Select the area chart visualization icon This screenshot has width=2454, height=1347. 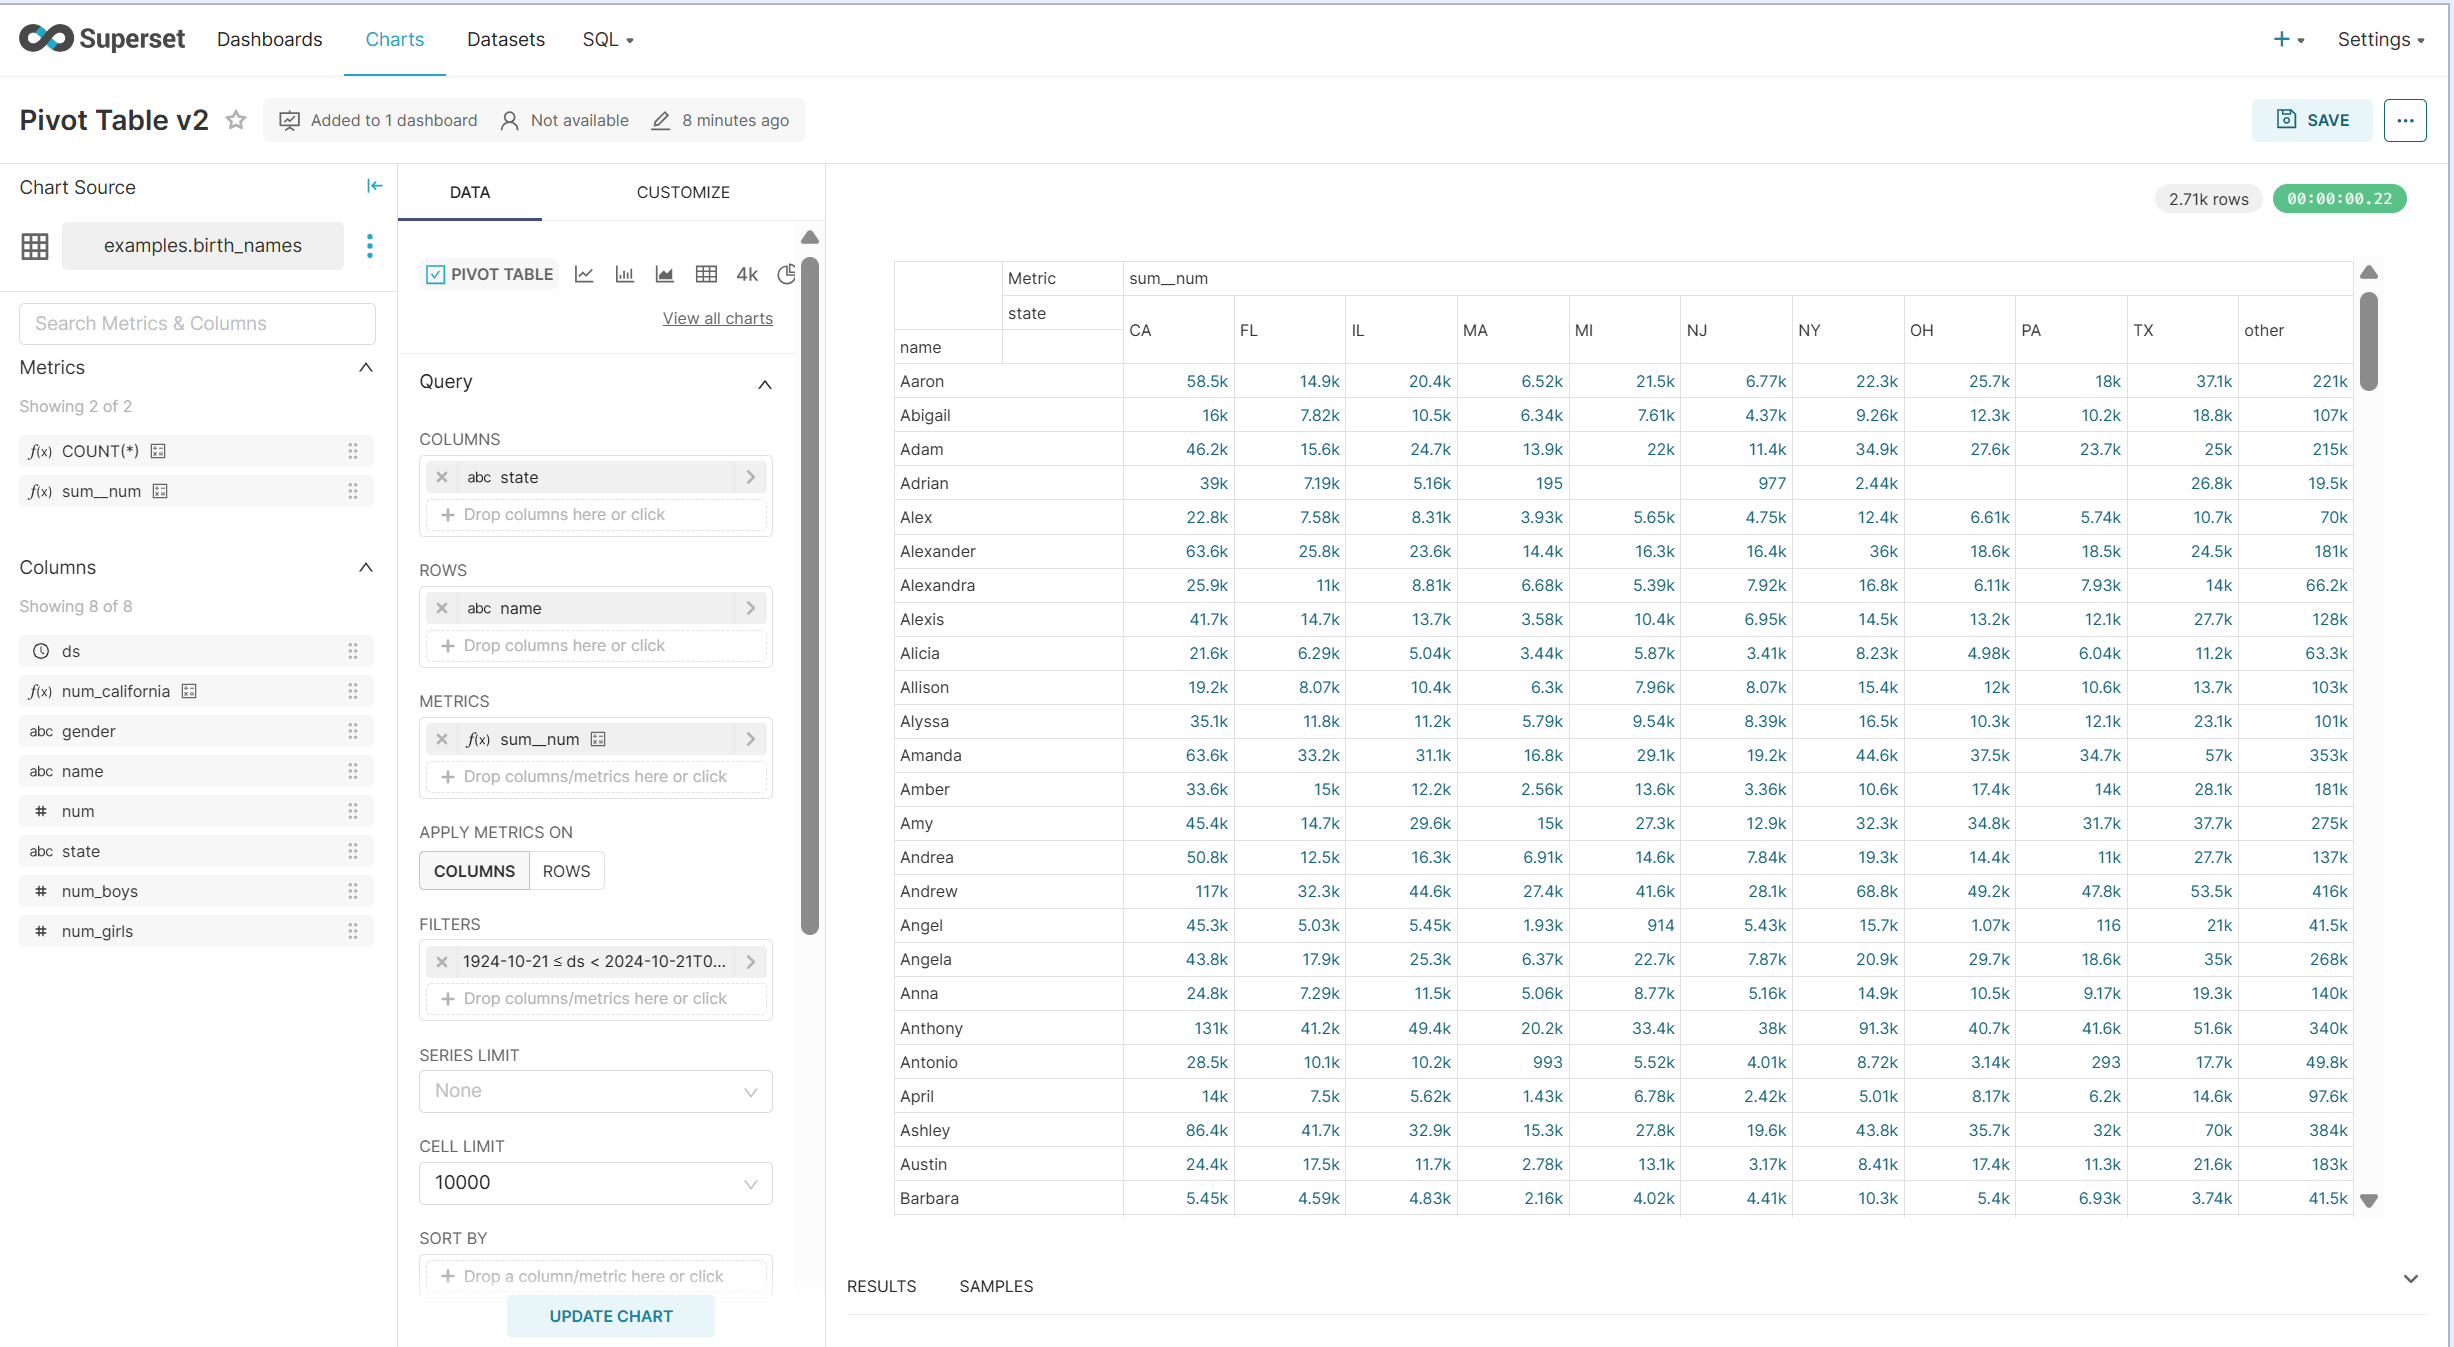pos(665,274)
